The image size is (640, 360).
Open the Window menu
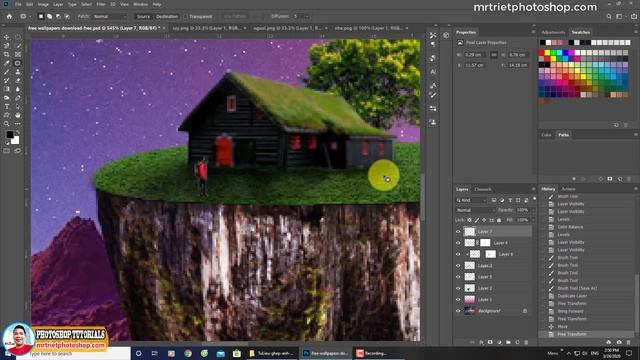point(140,4)
